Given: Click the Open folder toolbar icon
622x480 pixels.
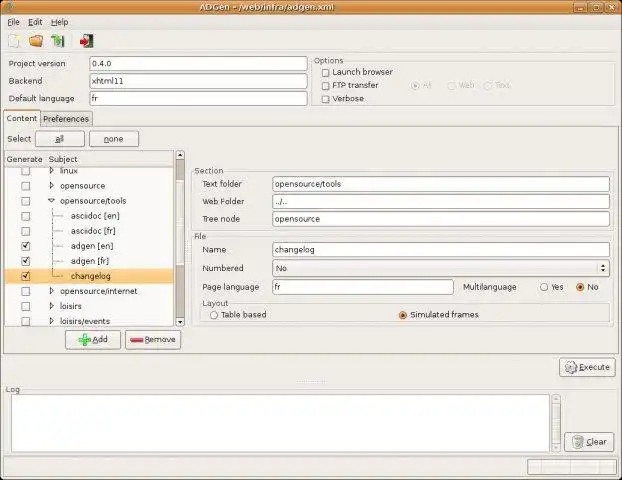Looking at the screenshot, I should pyautogui.click(x=36, y=40).
